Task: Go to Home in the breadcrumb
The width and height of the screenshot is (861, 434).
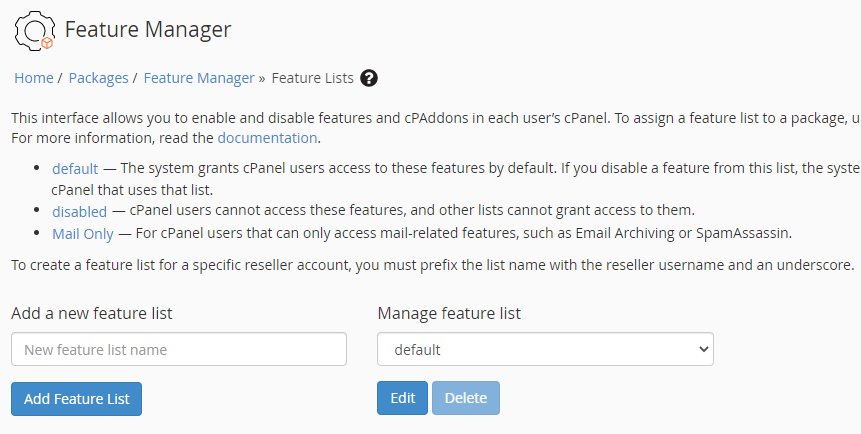Action: tap(33, 78)
